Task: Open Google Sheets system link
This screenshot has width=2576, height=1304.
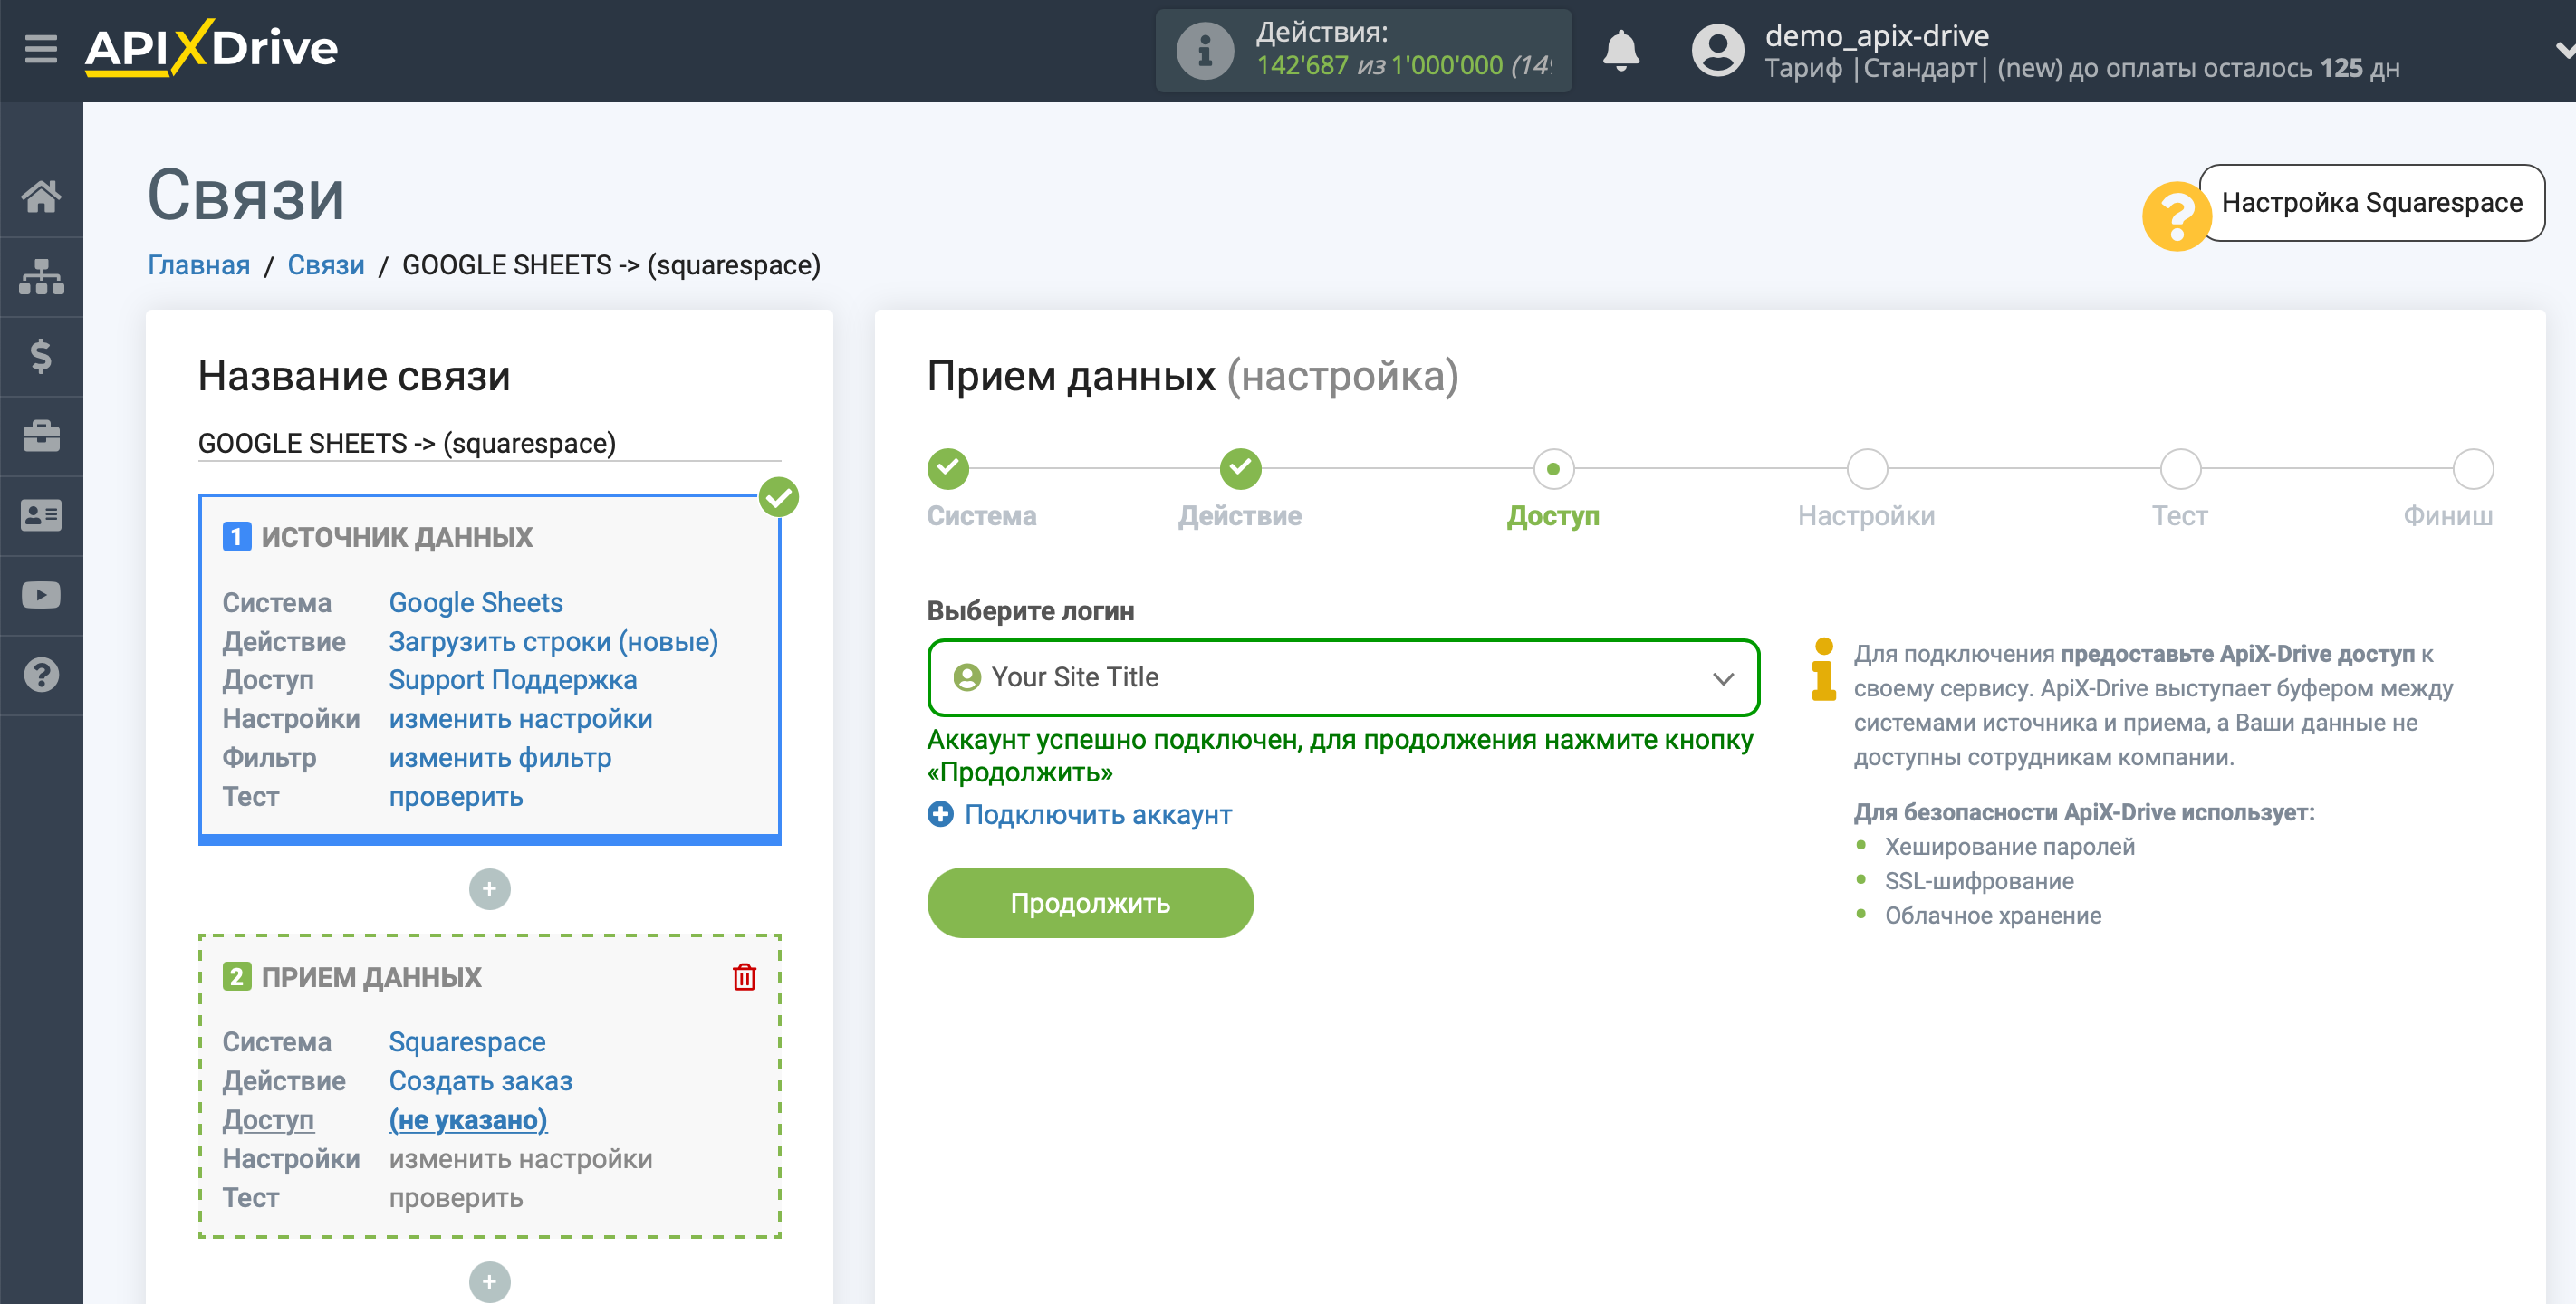Action: coord(476,603)
